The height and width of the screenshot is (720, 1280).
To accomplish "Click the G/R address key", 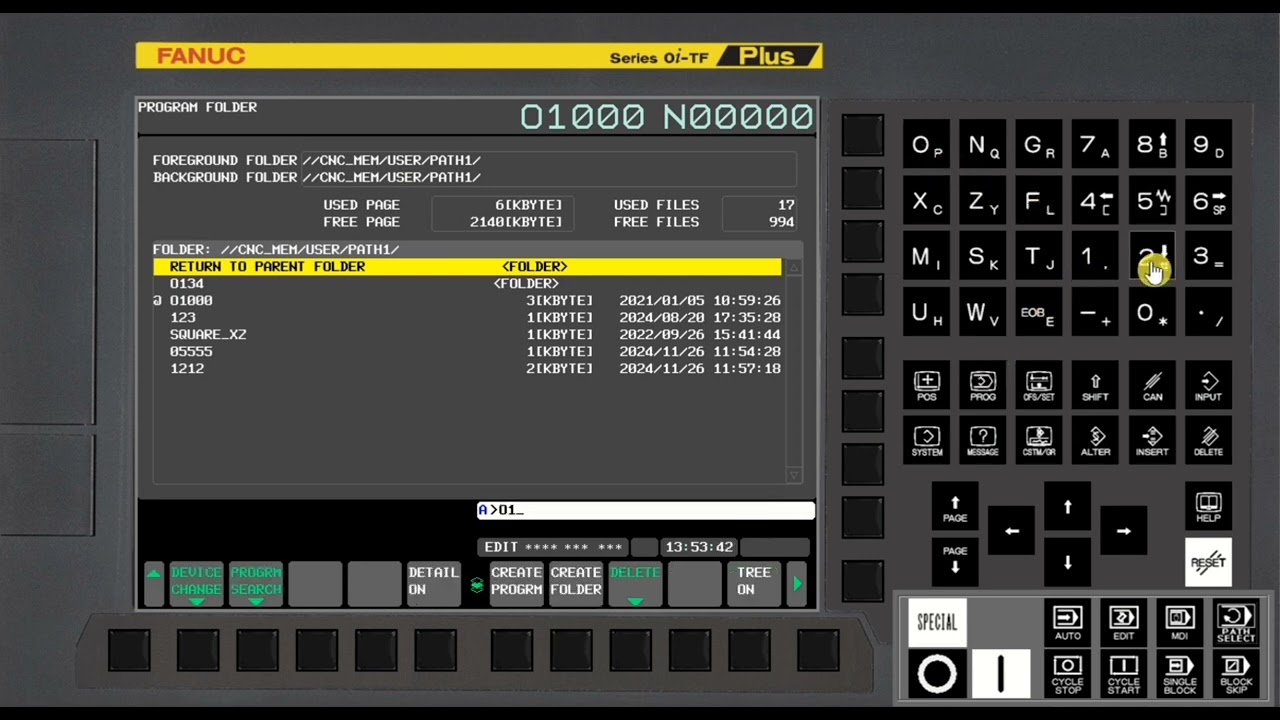I will click(x=1039, y=146).
